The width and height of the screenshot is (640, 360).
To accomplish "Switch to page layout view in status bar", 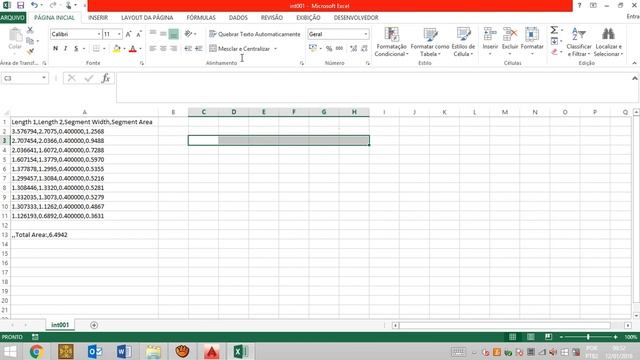I will coord(531,337).
